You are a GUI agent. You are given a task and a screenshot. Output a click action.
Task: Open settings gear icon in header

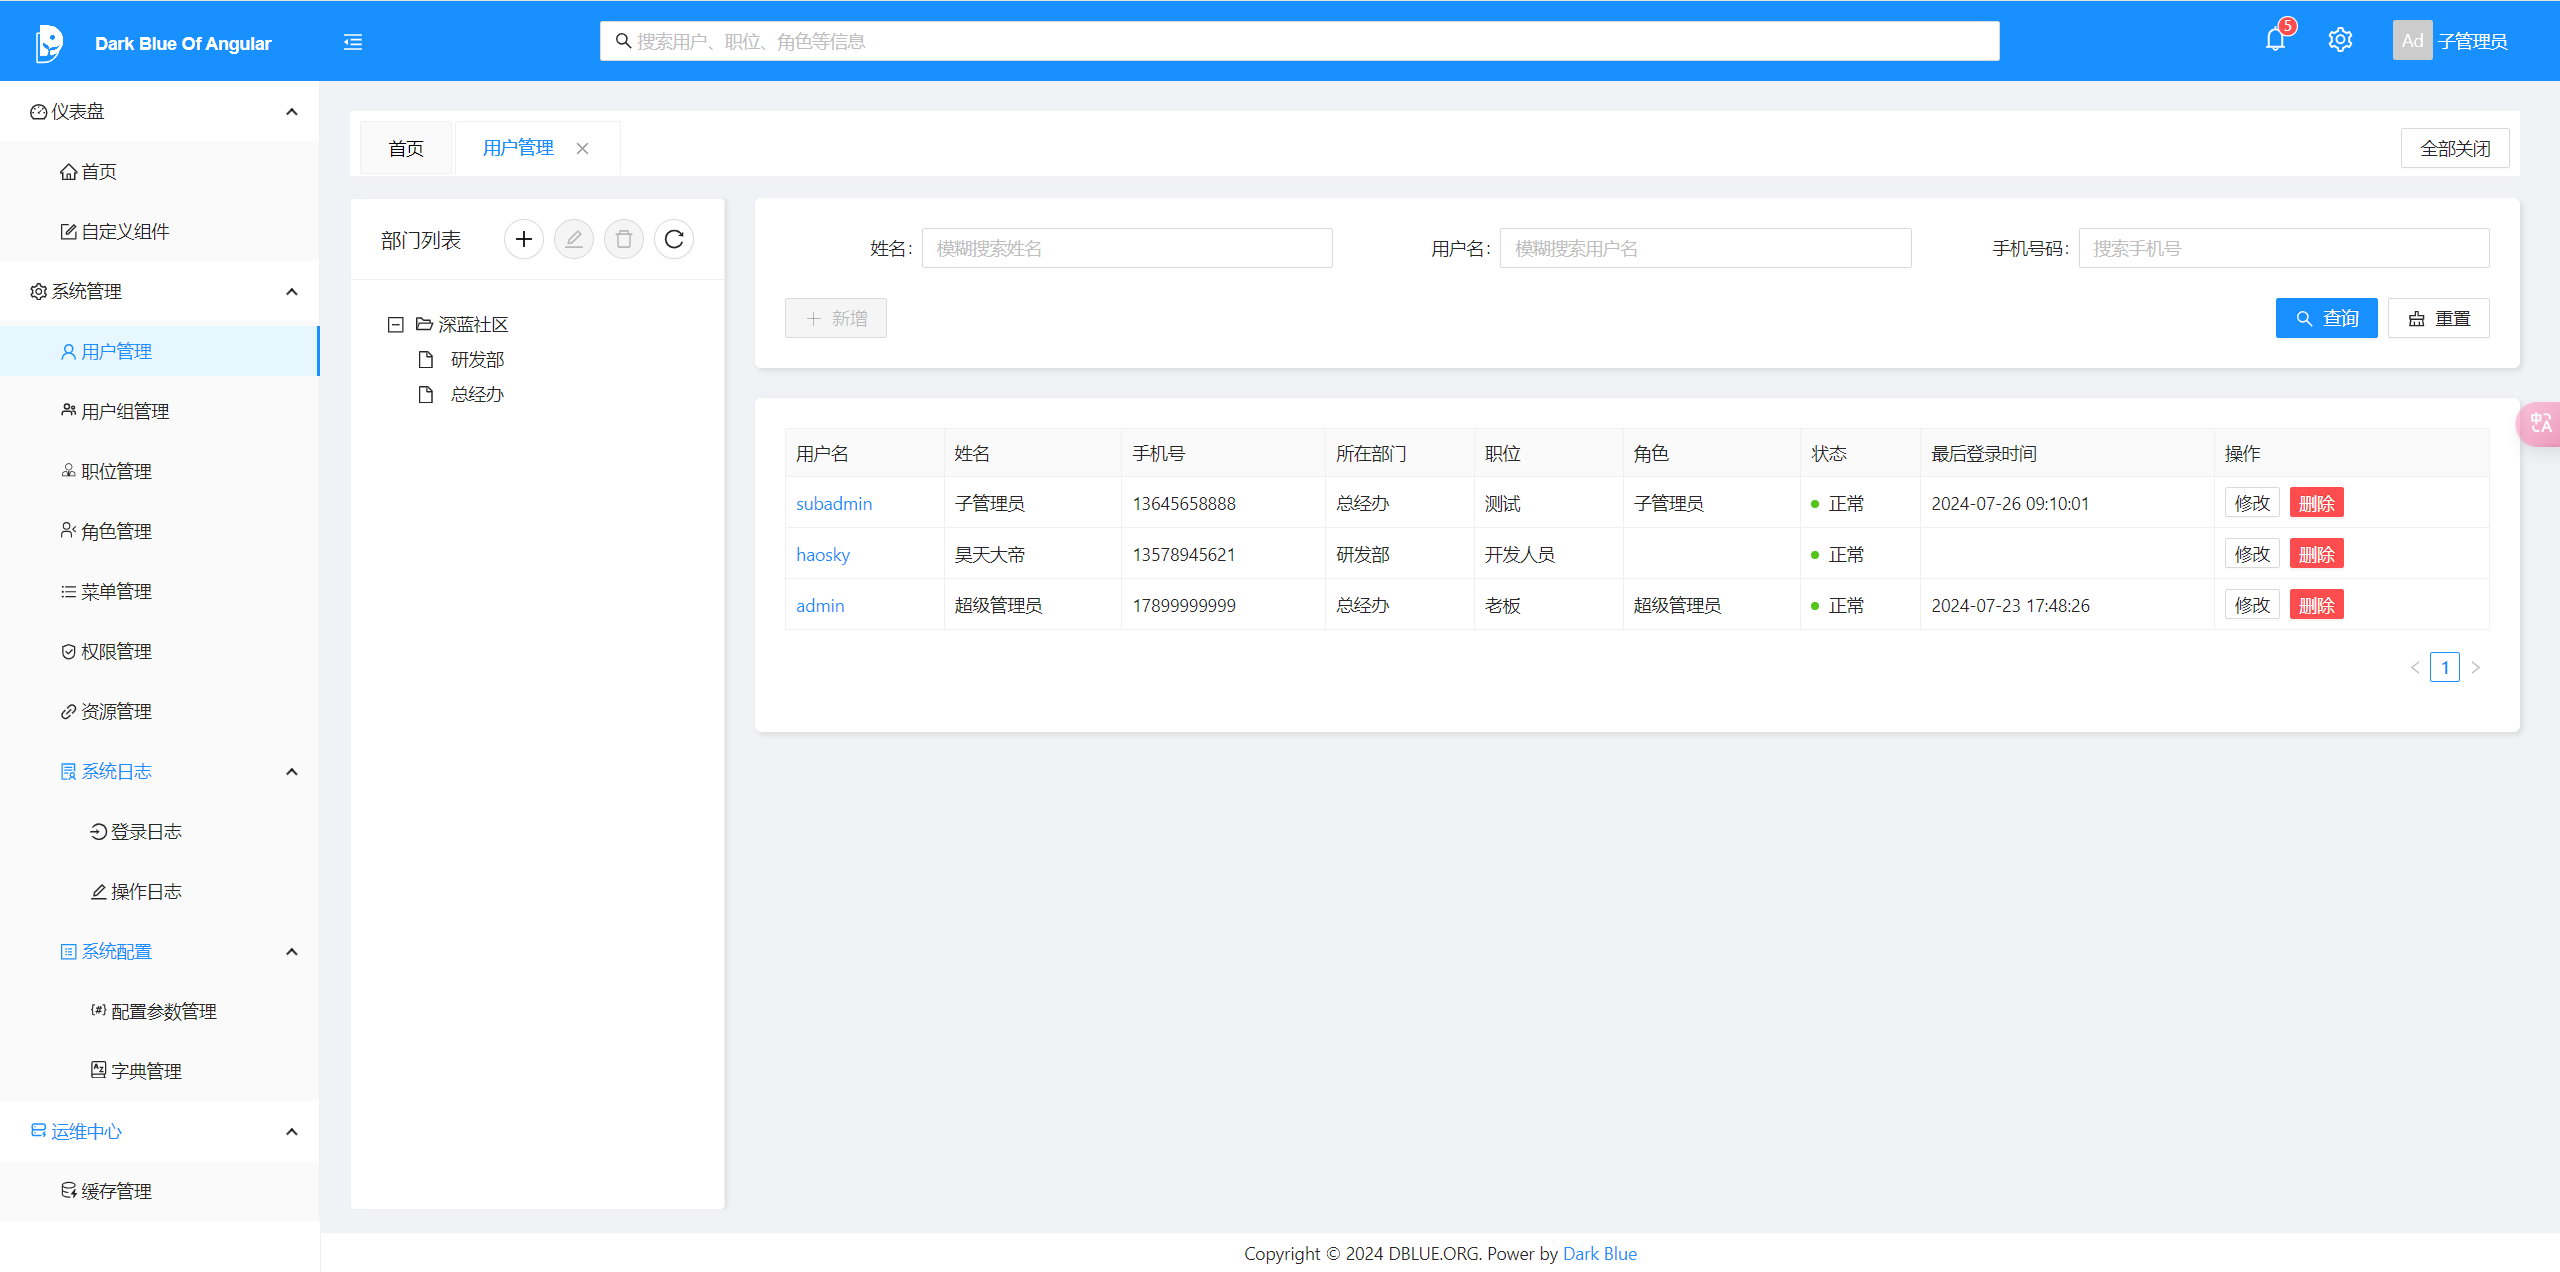pos(2340,40)
